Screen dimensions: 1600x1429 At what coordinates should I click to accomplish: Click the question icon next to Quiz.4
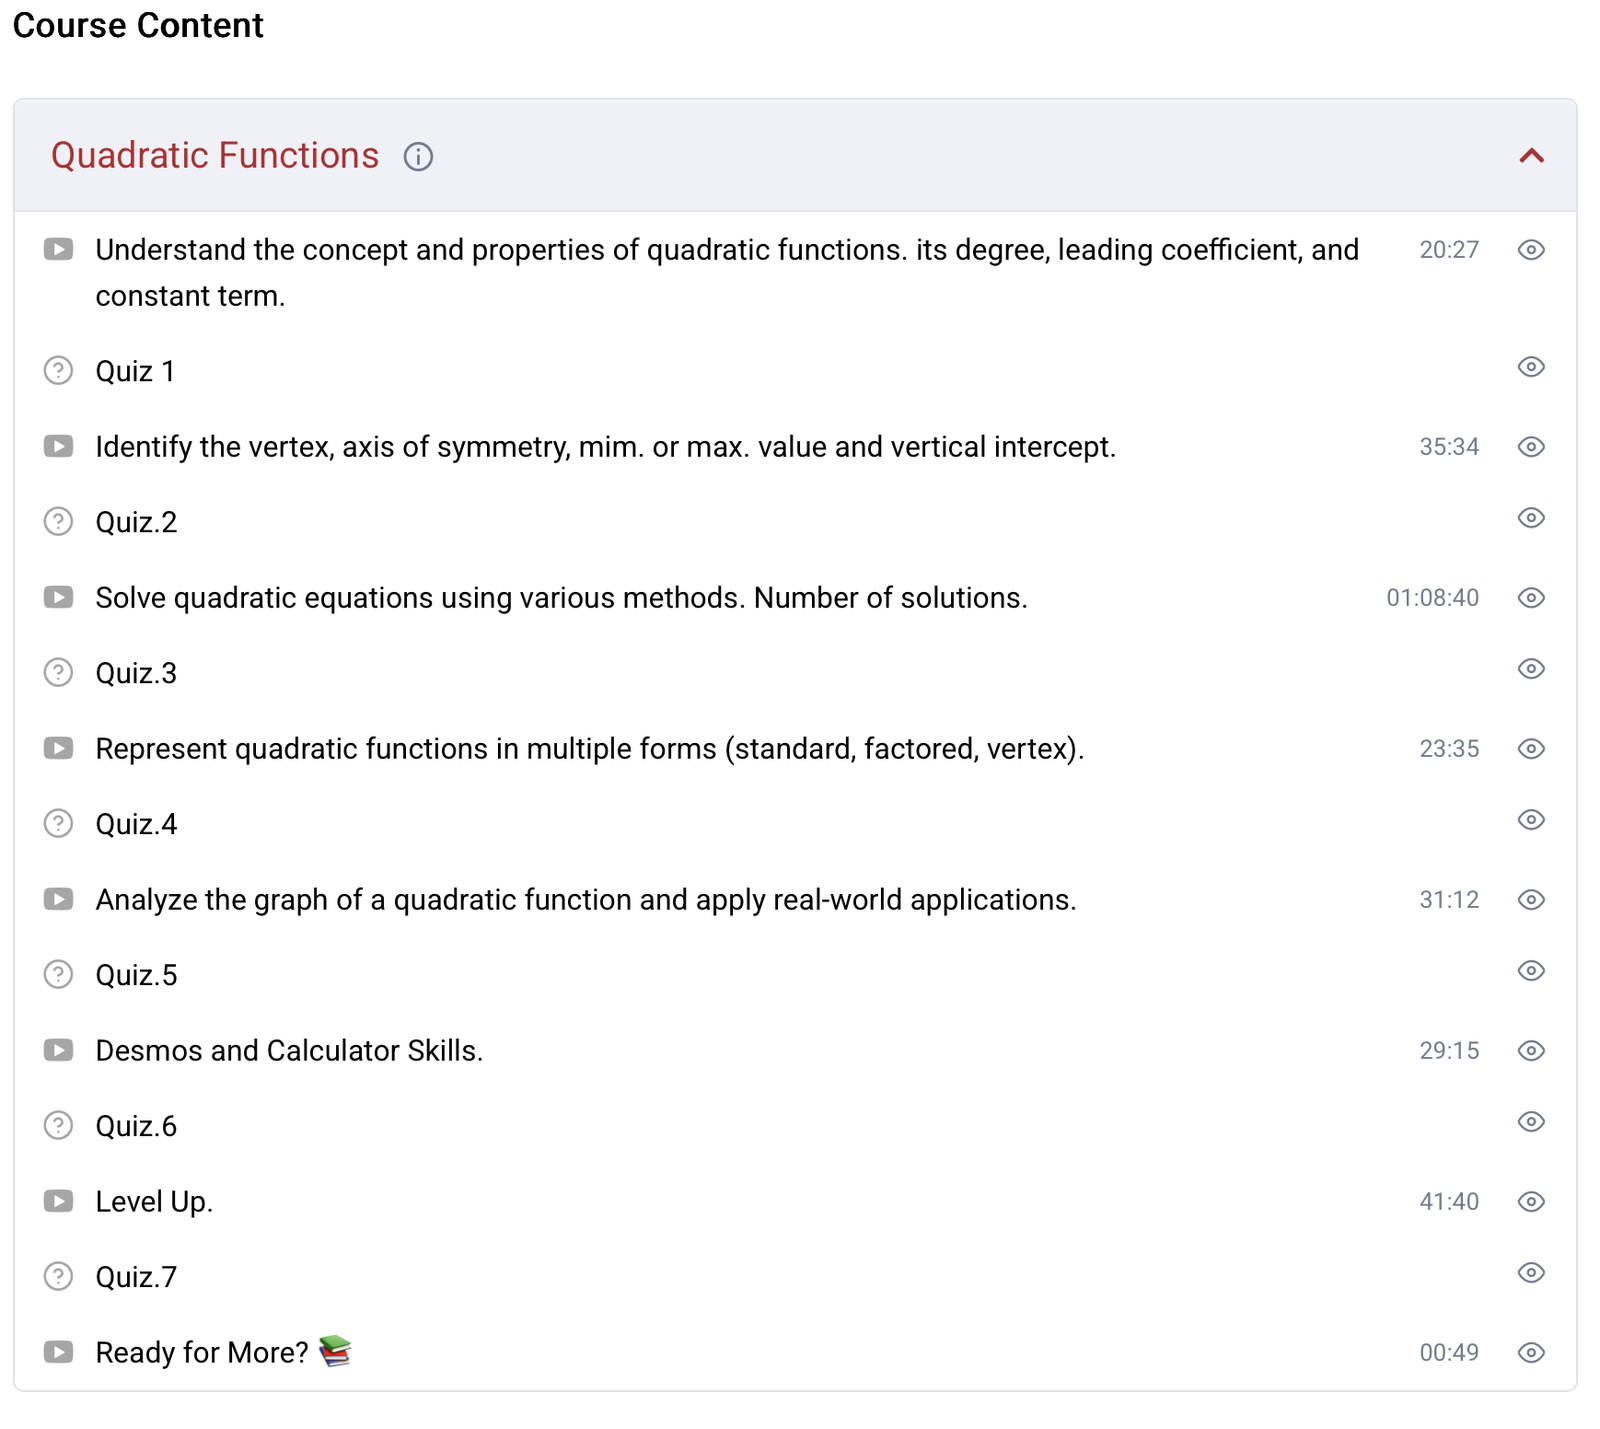click(x=59, y=824)
